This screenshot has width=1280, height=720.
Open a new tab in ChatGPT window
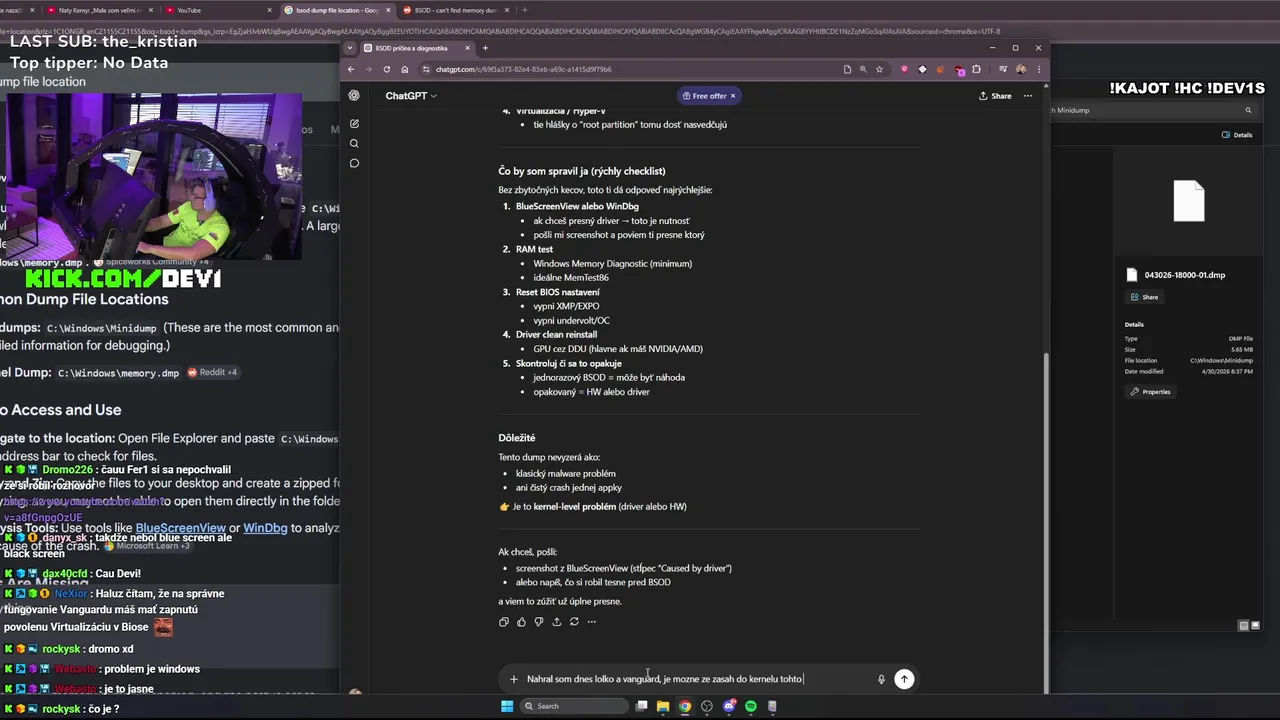point(485,48)
